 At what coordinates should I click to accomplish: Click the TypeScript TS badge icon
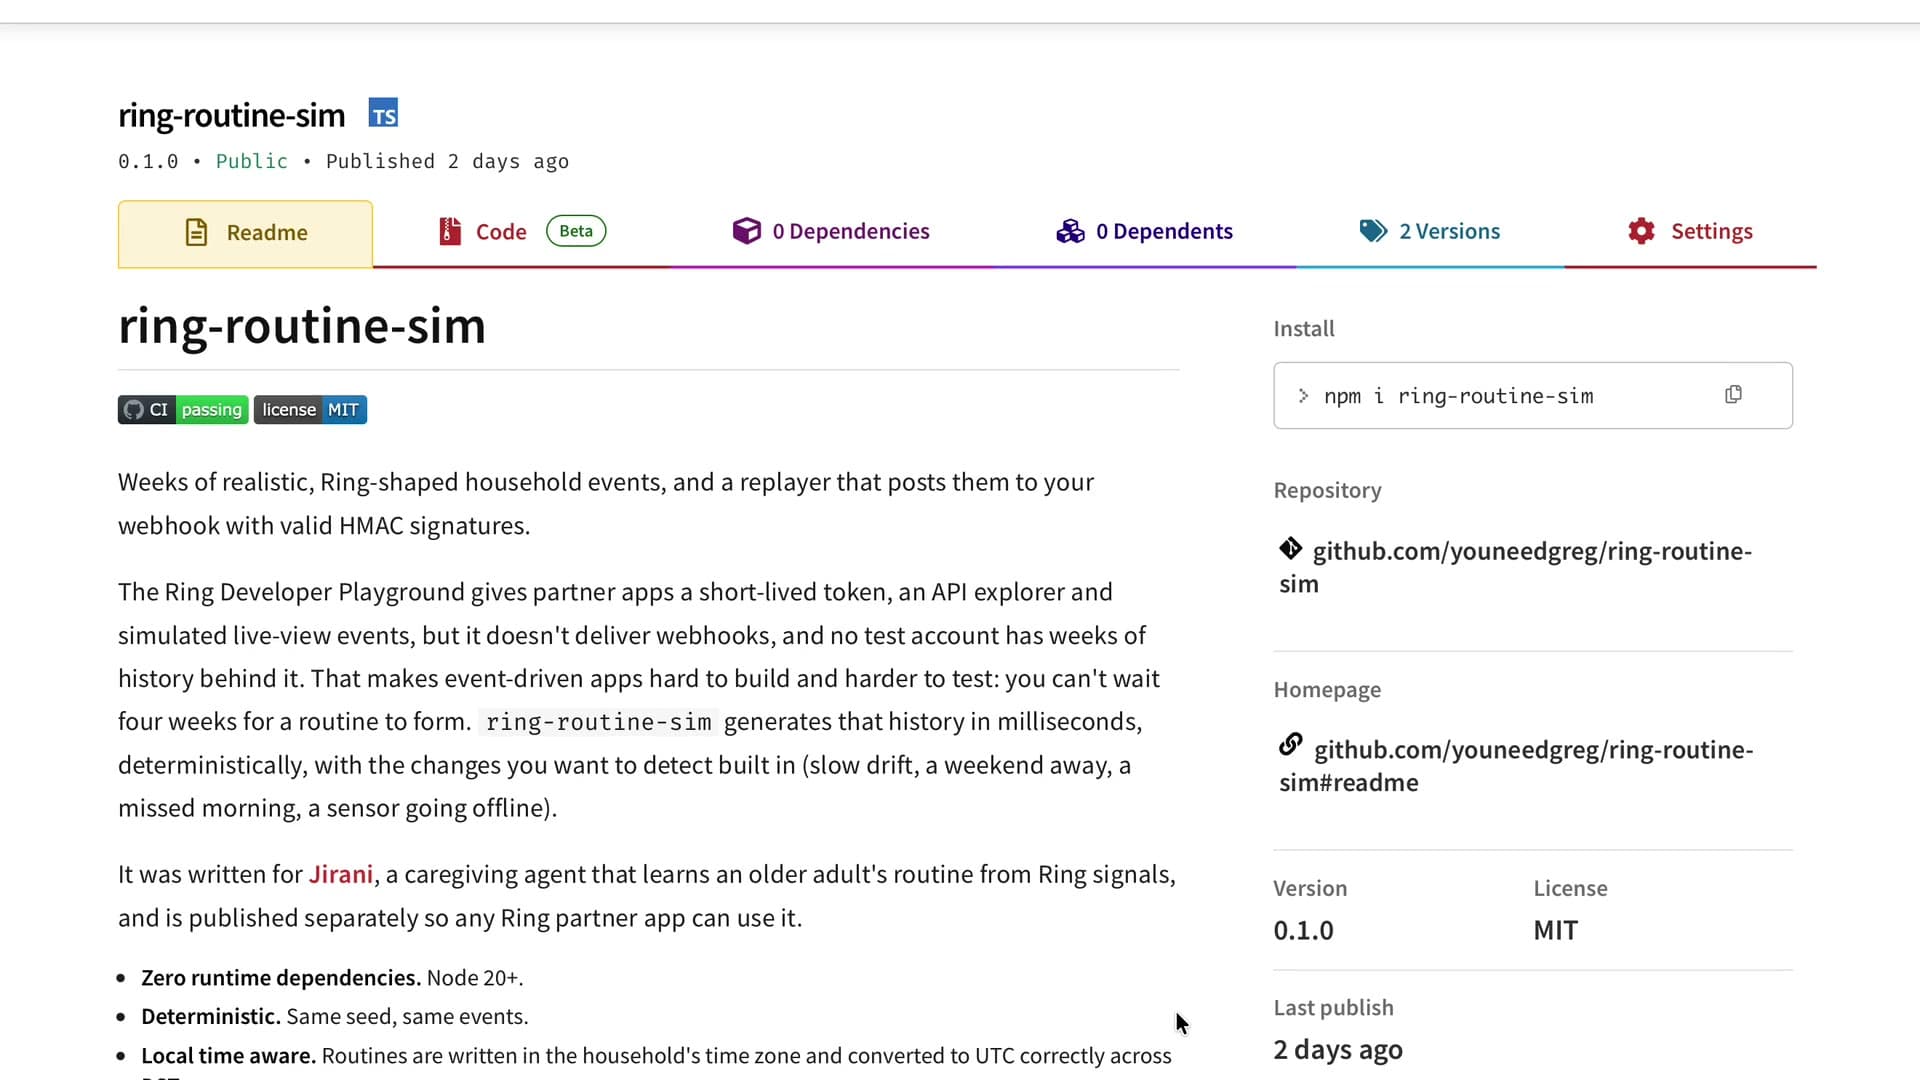383,113
